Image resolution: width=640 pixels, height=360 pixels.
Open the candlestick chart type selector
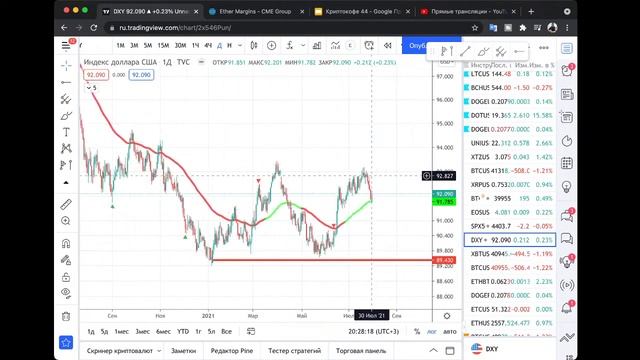tap(254, 45)
